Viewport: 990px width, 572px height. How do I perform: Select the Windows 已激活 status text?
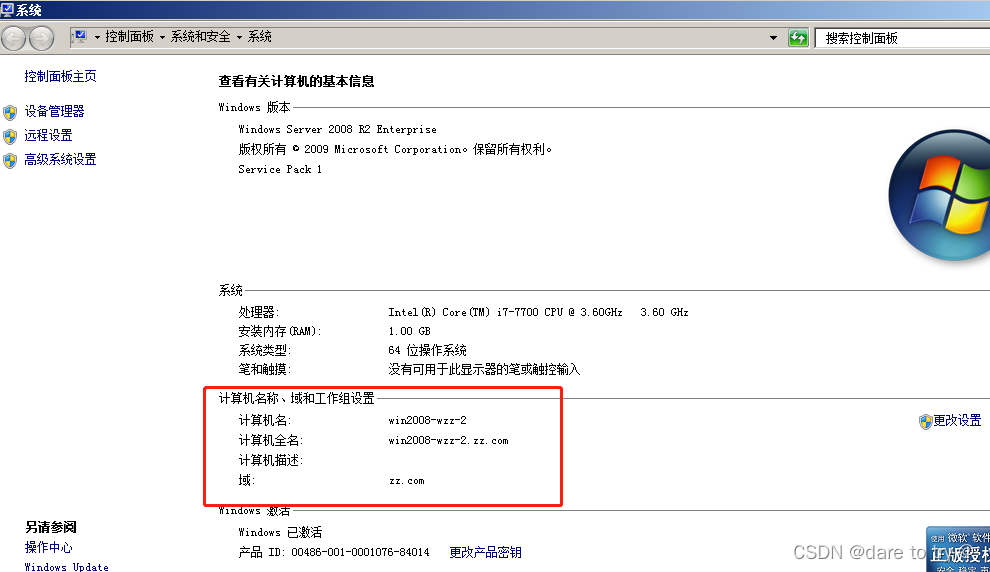(280, 532)
